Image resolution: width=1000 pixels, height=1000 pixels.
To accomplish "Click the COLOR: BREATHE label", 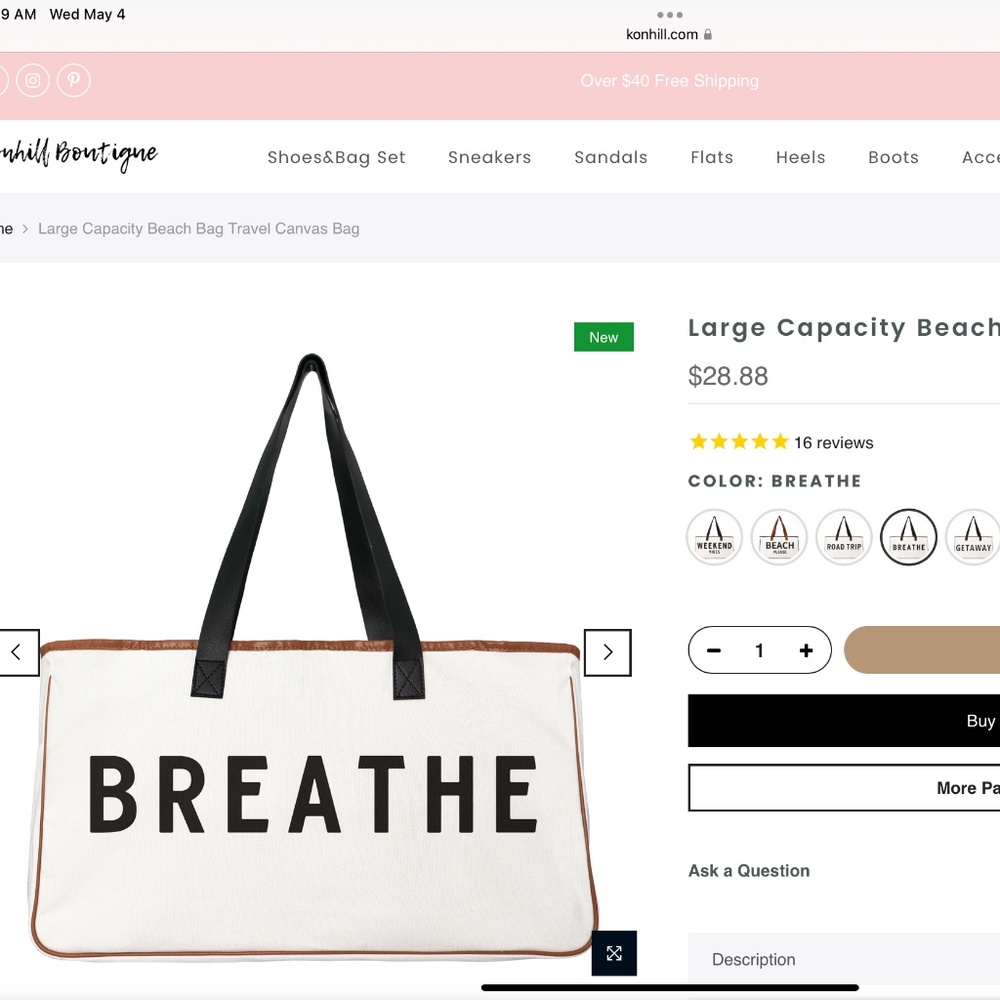I will [774, 481].
